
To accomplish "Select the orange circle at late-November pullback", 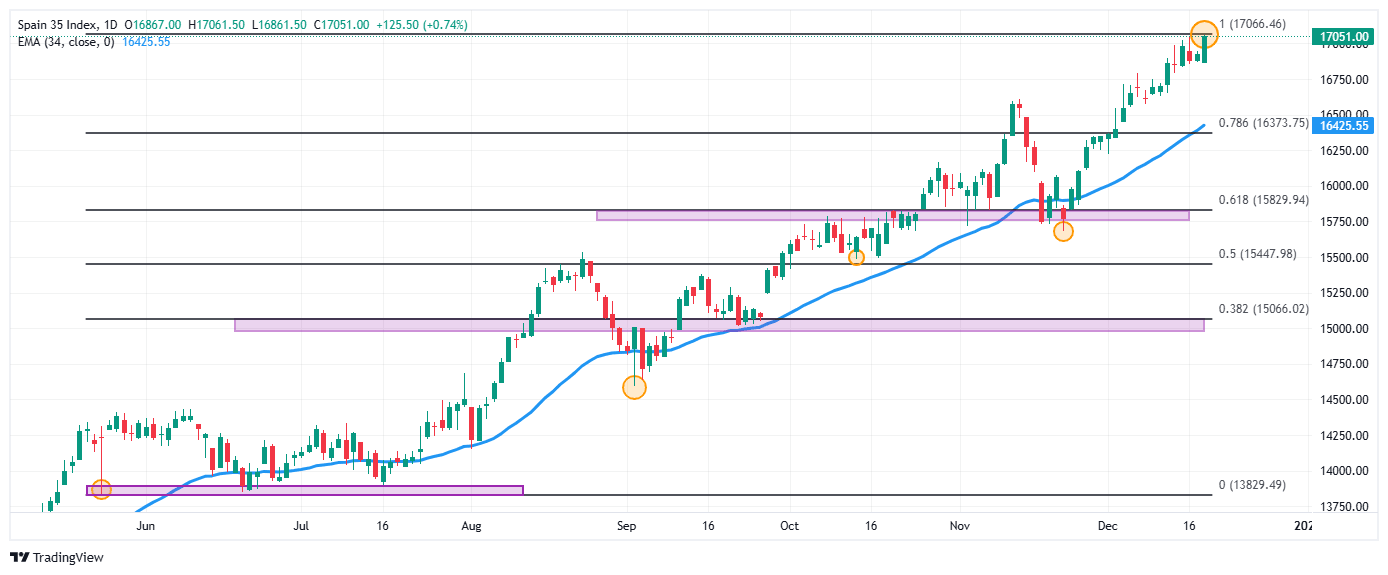I will pyautogui.click(x=1063, y=231).
